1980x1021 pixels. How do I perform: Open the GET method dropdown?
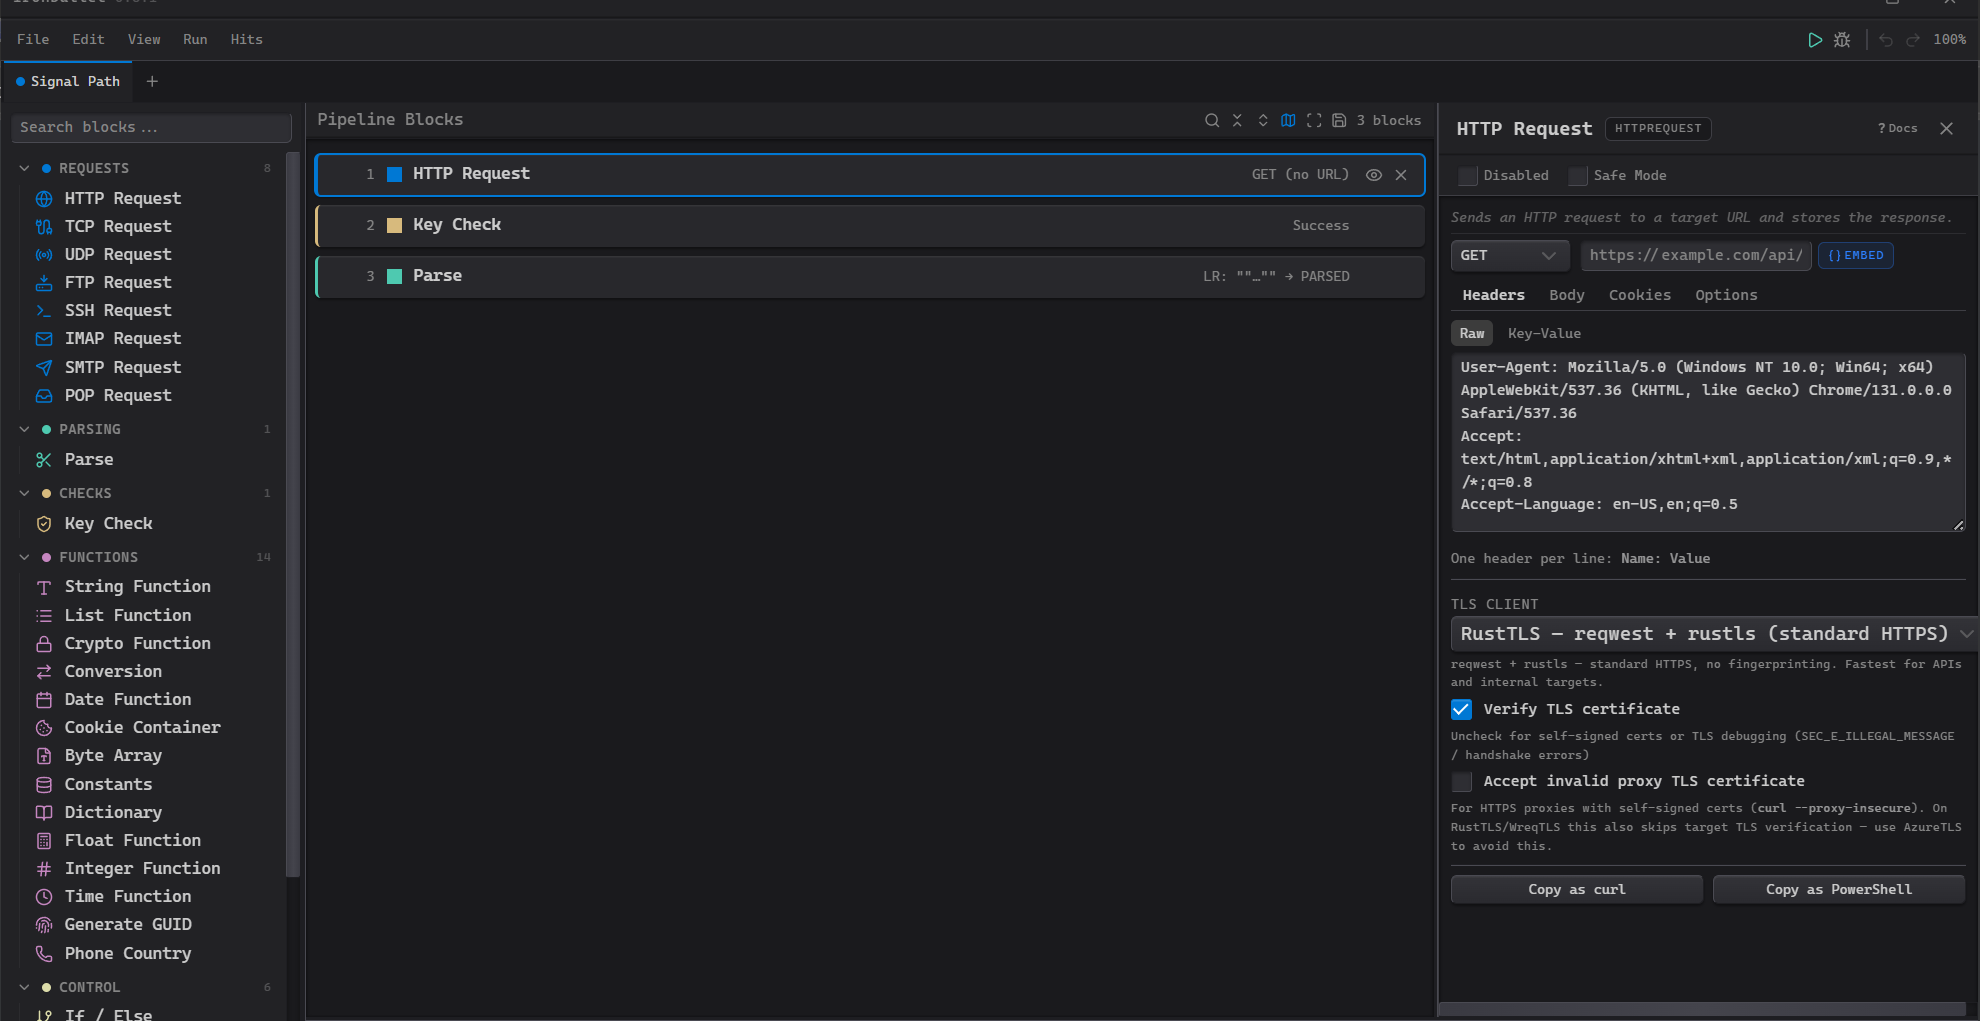click(1509, 255)
